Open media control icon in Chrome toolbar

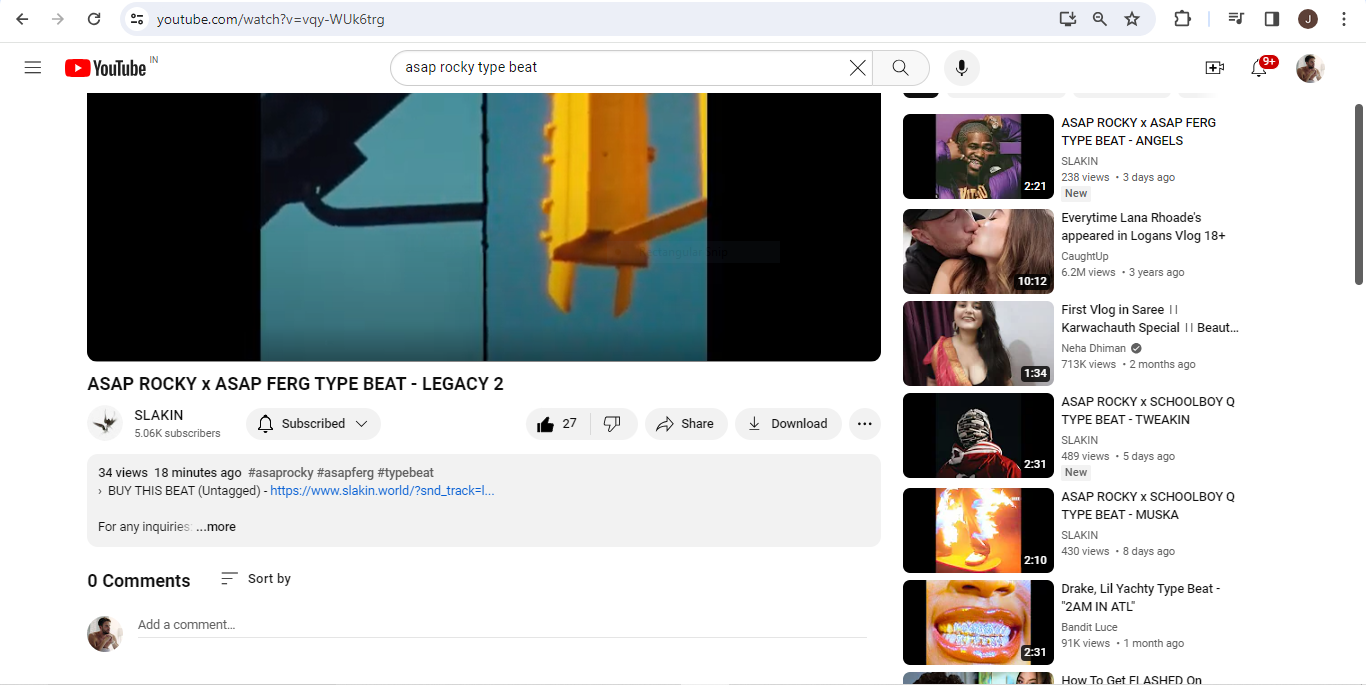click(1237, 19)
